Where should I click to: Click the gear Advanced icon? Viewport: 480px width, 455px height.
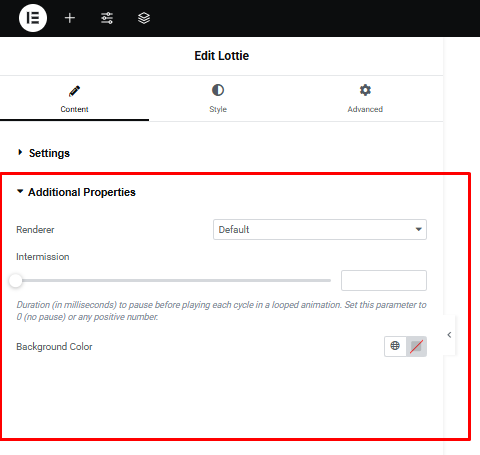(x=365, y=90)
